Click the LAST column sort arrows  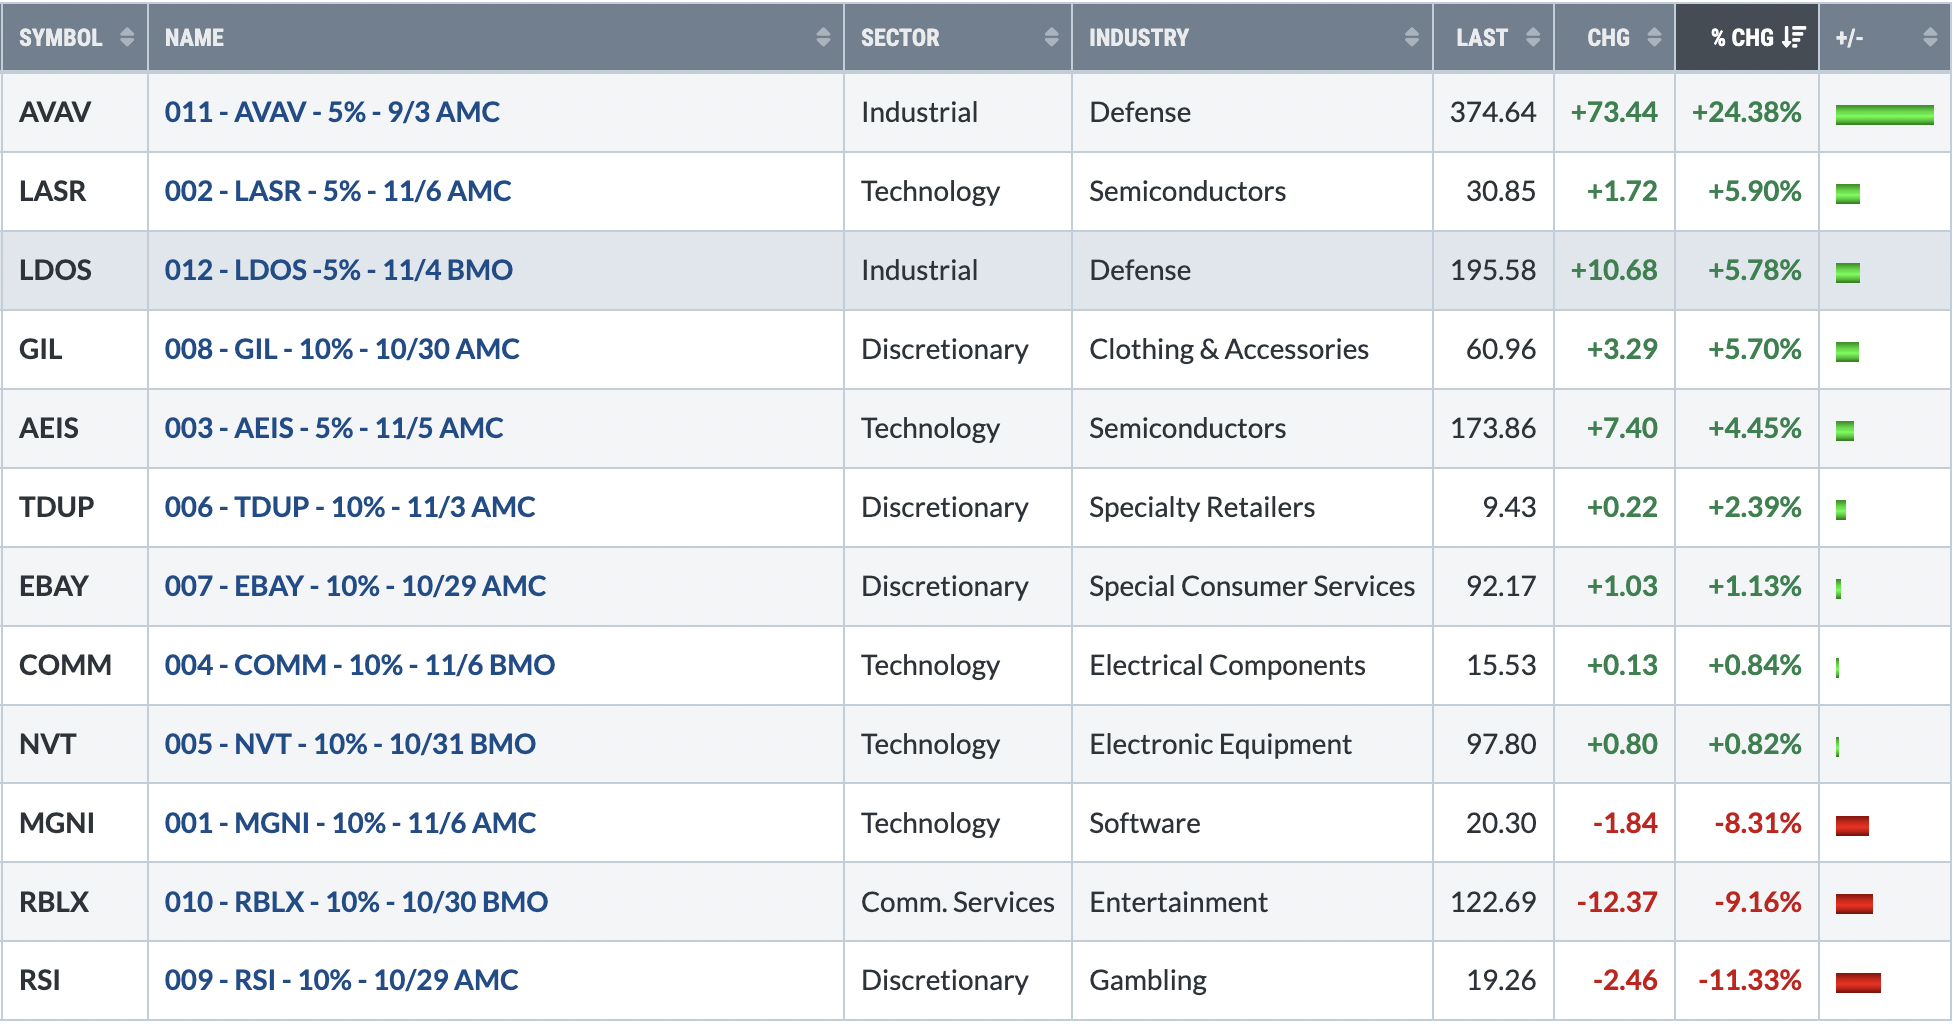tap(1533, 38)
